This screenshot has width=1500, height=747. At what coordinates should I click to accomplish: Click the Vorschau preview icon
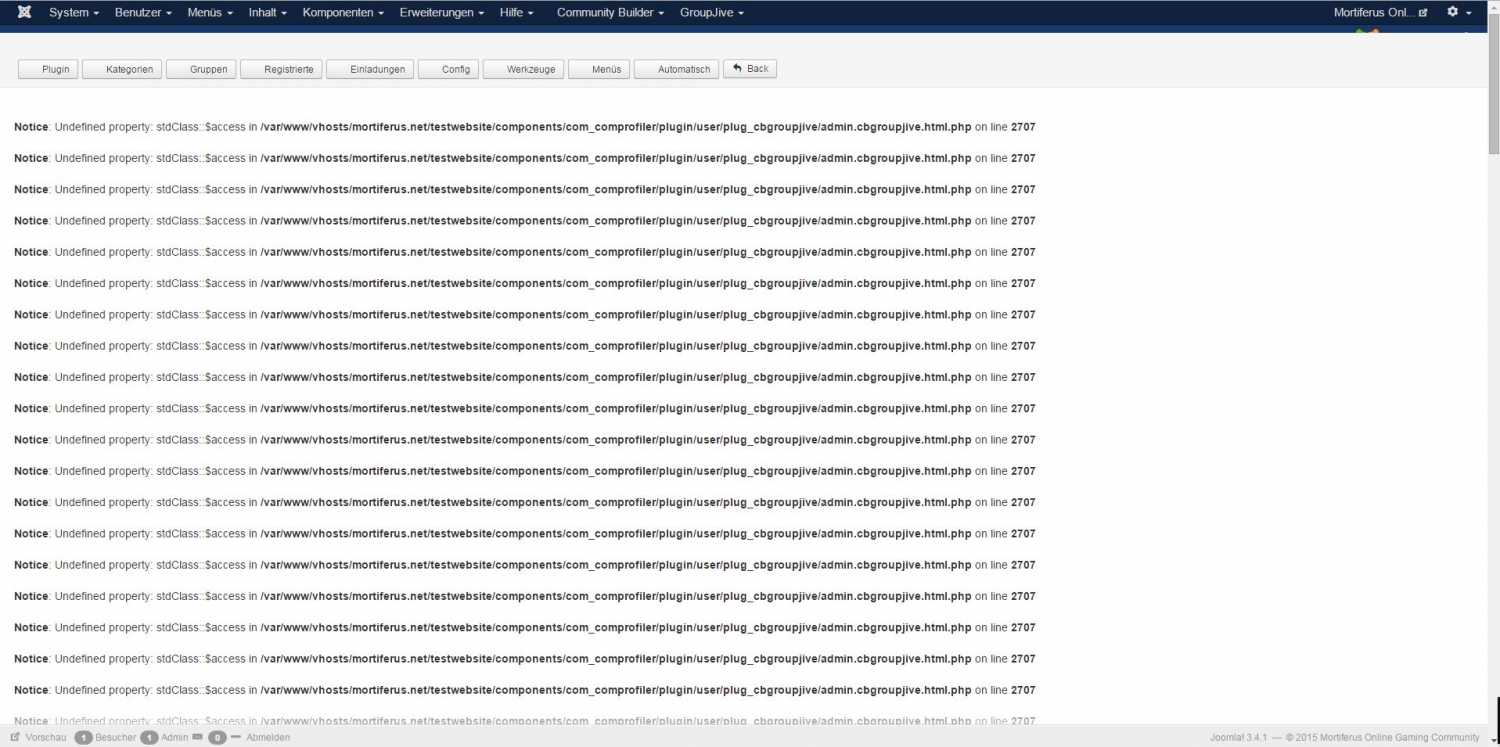click(15, 737)
